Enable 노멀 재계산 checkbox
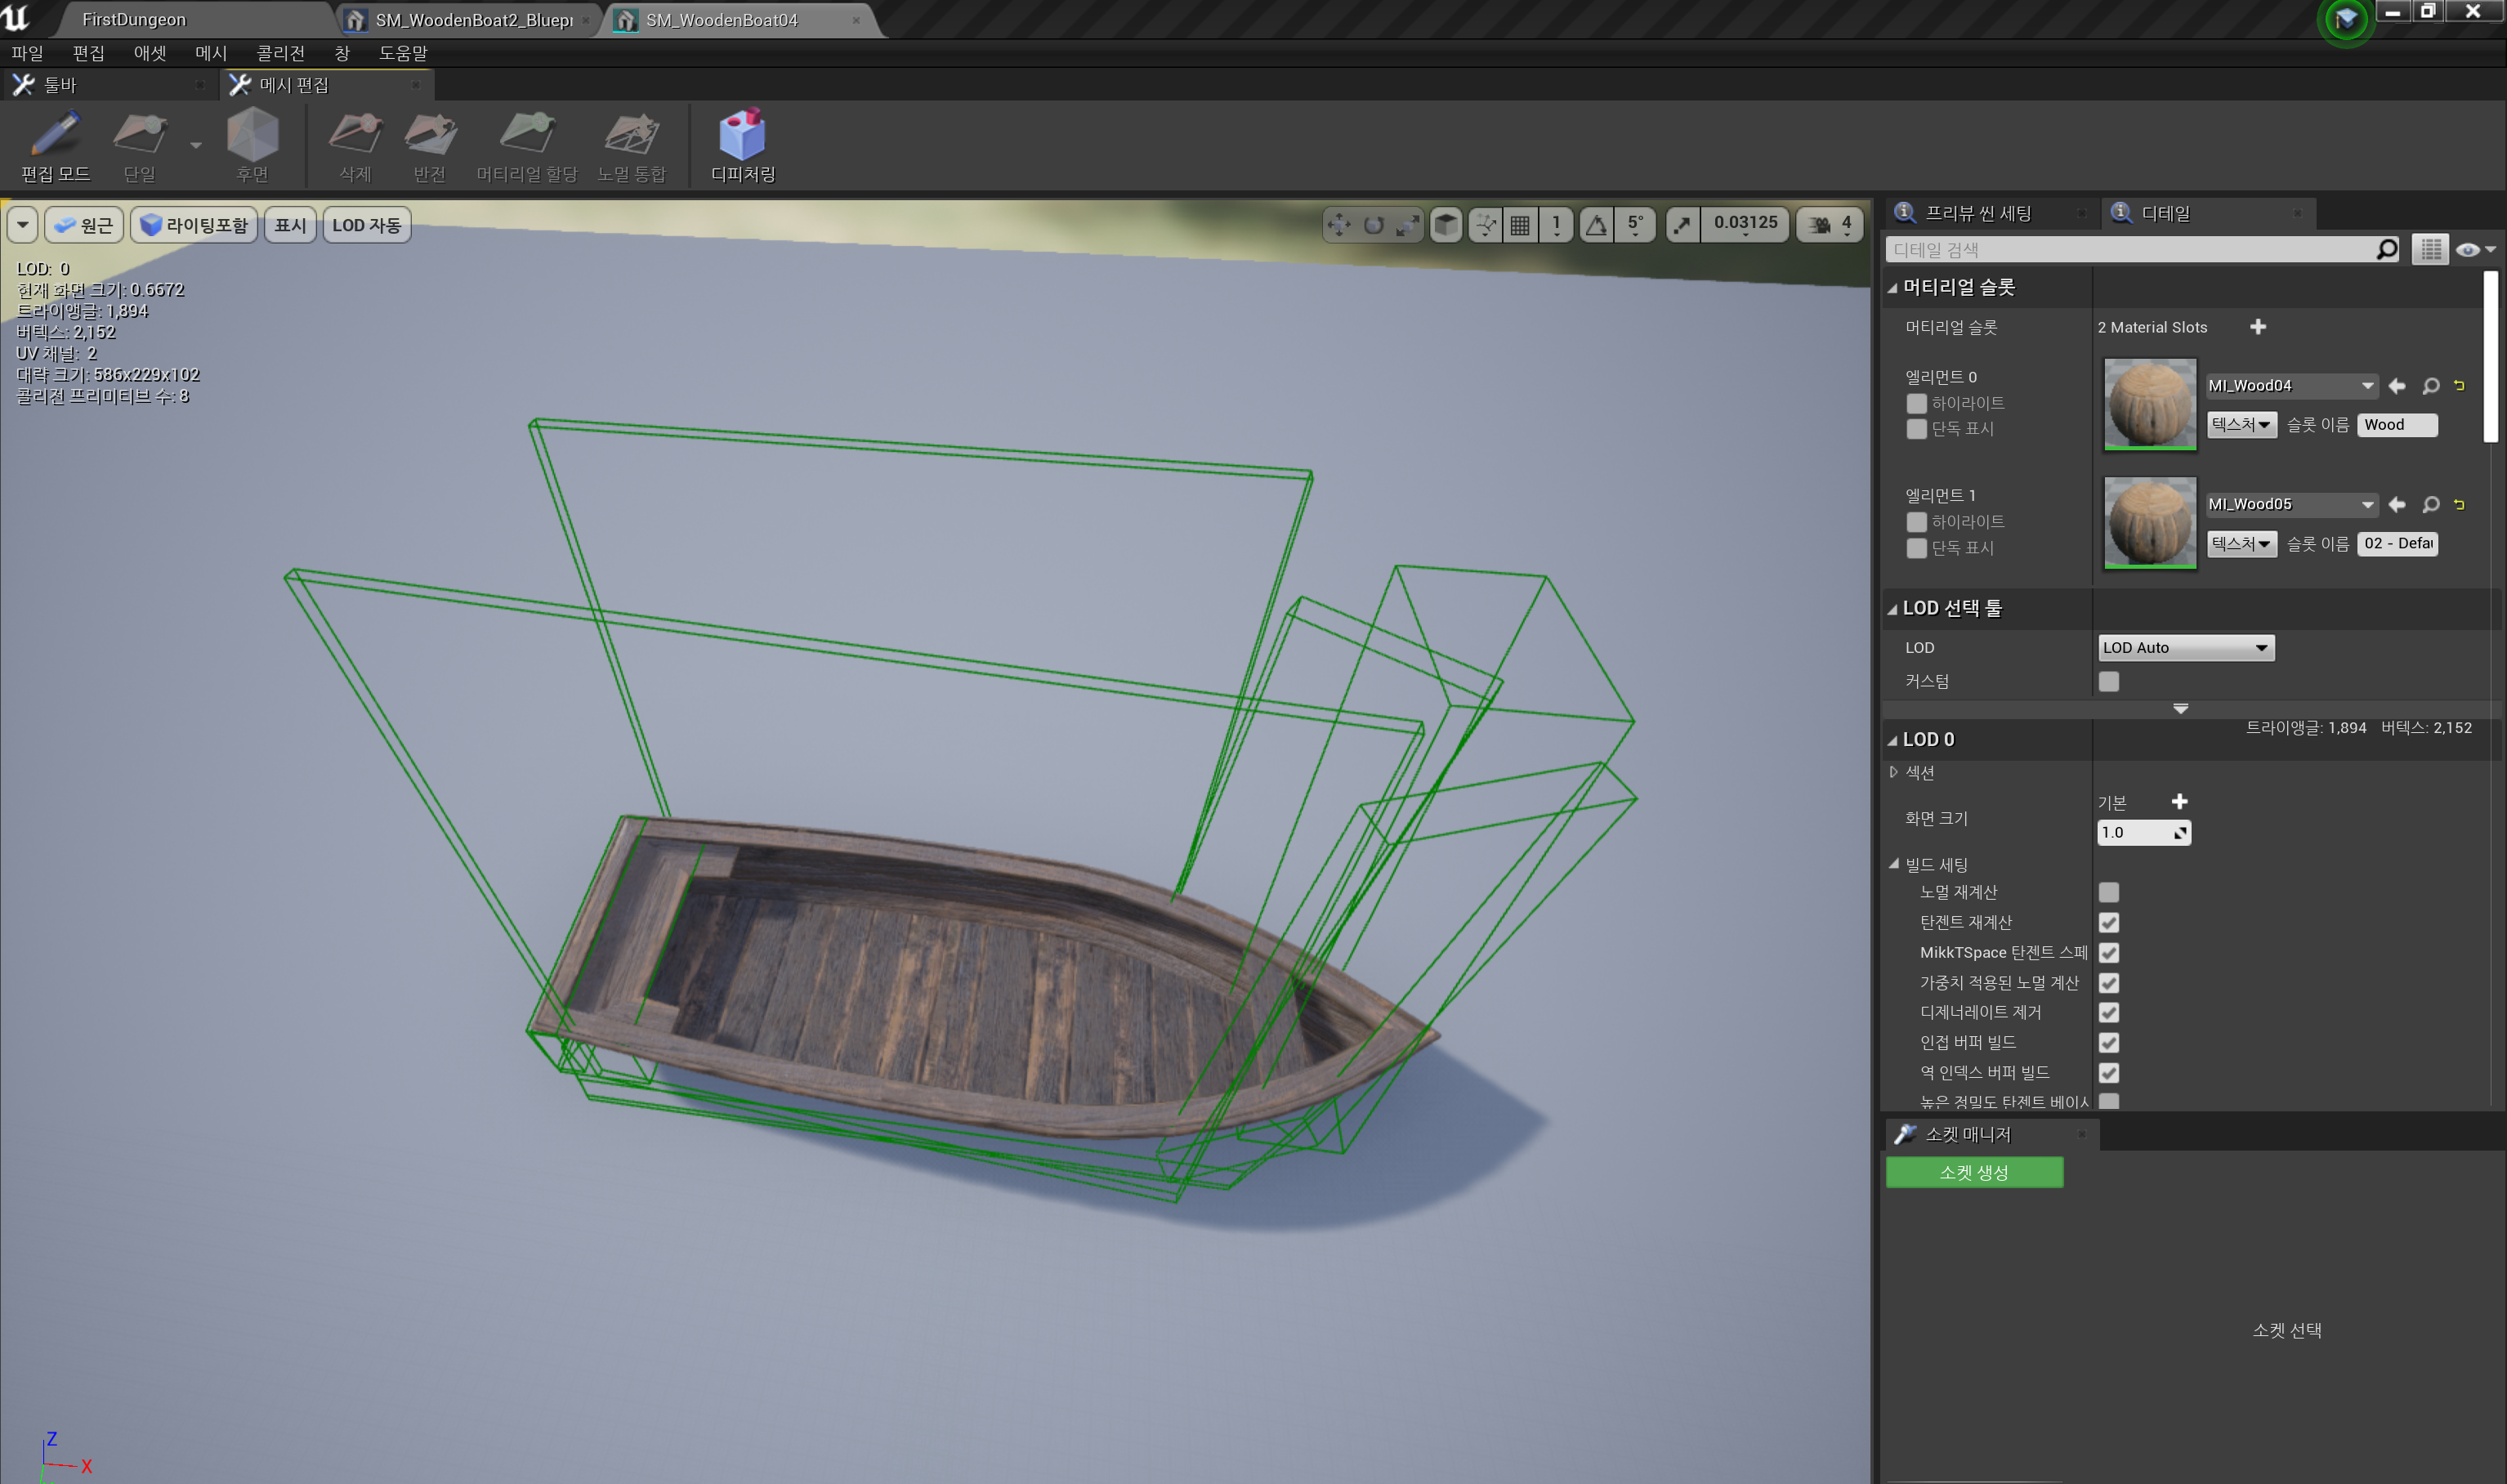The height and width of the screenshot is (1484, 2507). 2109,892
